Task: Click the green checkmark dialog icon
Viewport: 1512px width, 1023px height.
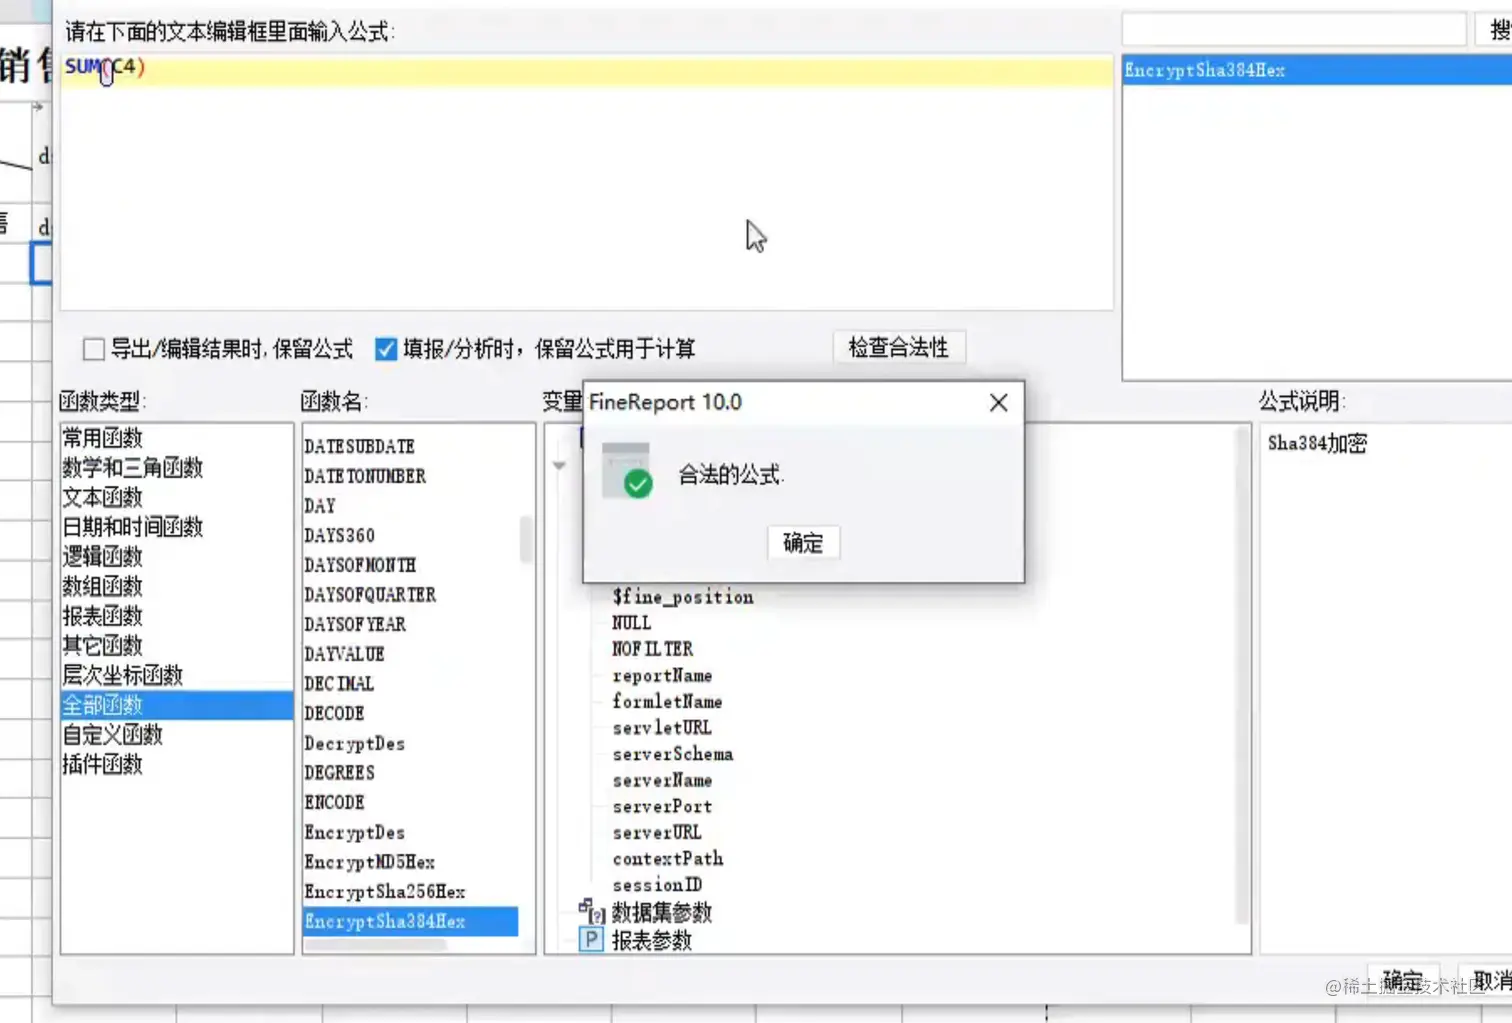Action: [627, 471]
